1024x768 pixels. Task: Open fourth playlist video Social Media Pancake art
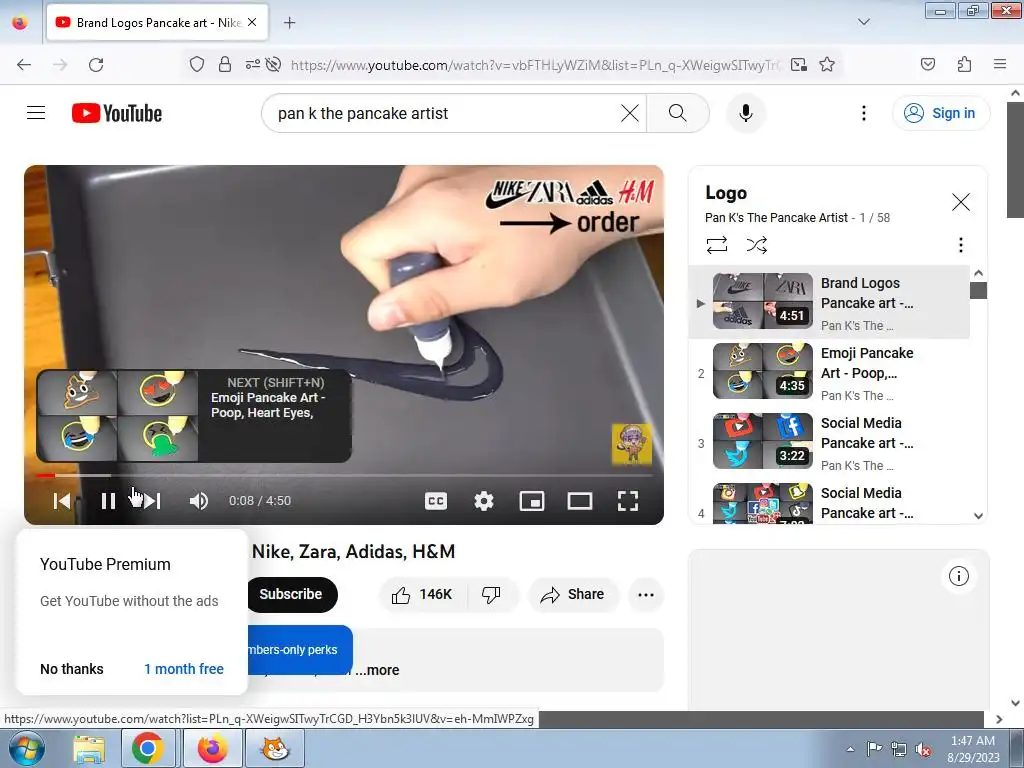point(829,502)
